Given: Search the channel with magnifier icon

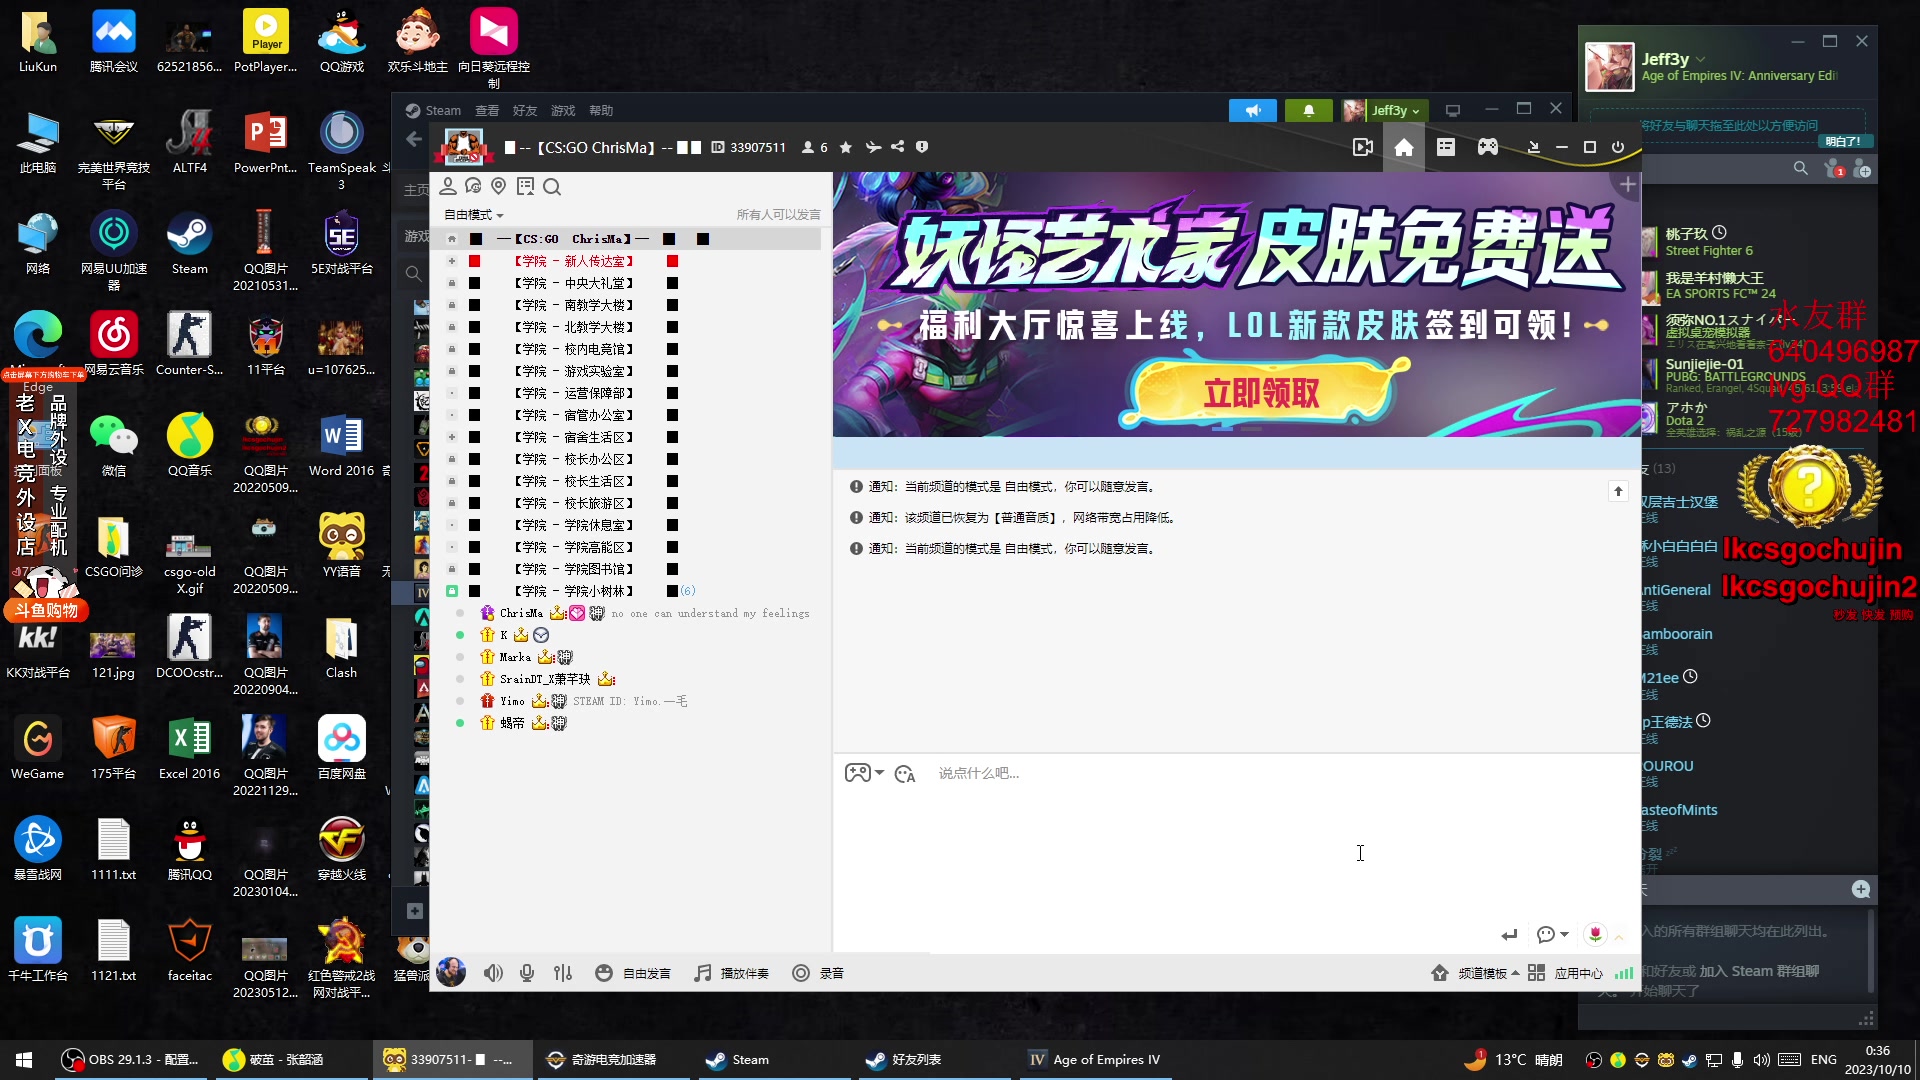Looking at the screenshot, I should click(552, 186).
